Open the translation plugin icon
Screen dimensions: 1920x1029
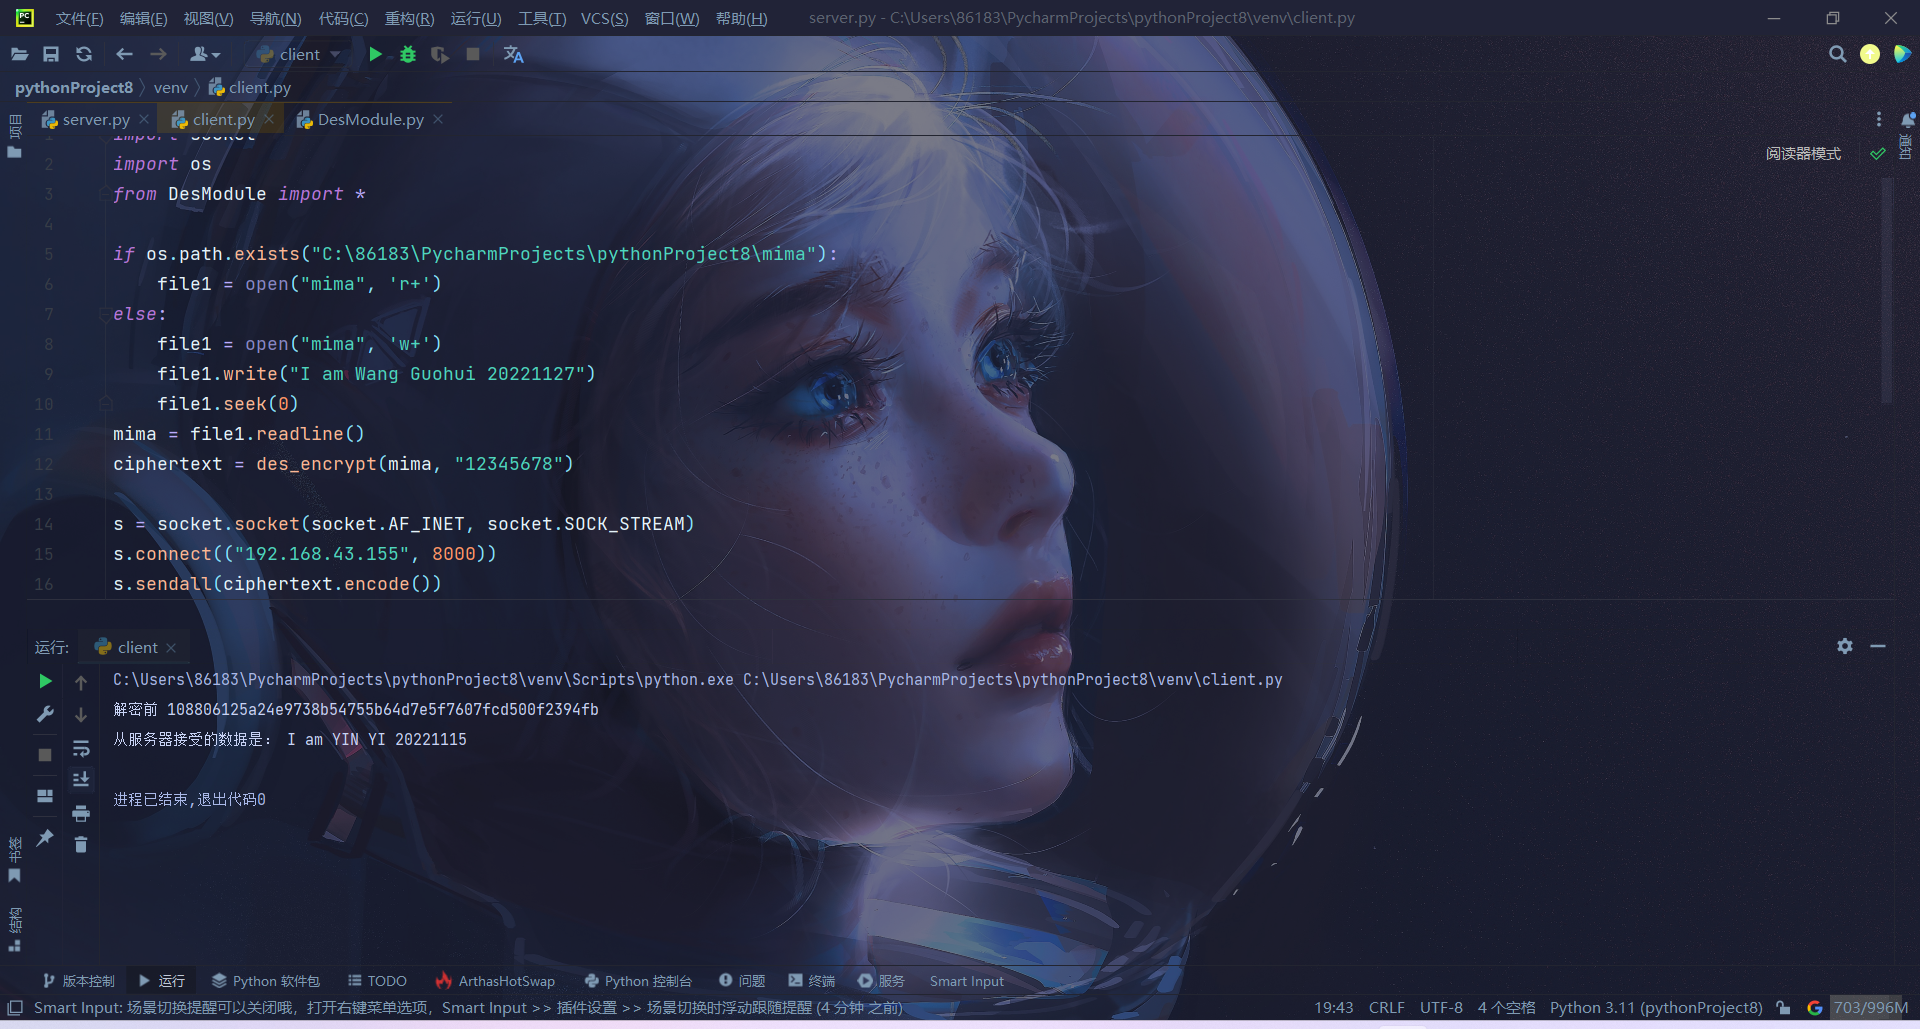513,54
